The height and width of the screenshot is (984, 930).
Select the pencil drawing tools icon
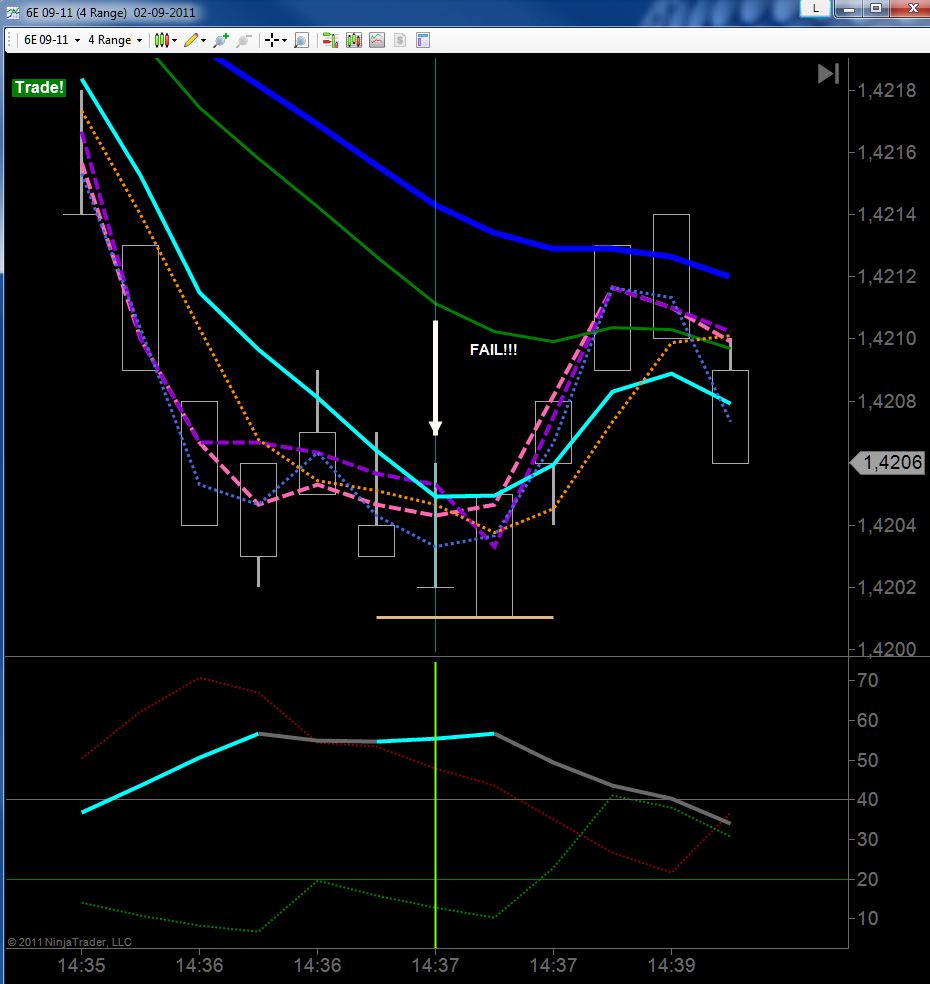coord(191,40)
